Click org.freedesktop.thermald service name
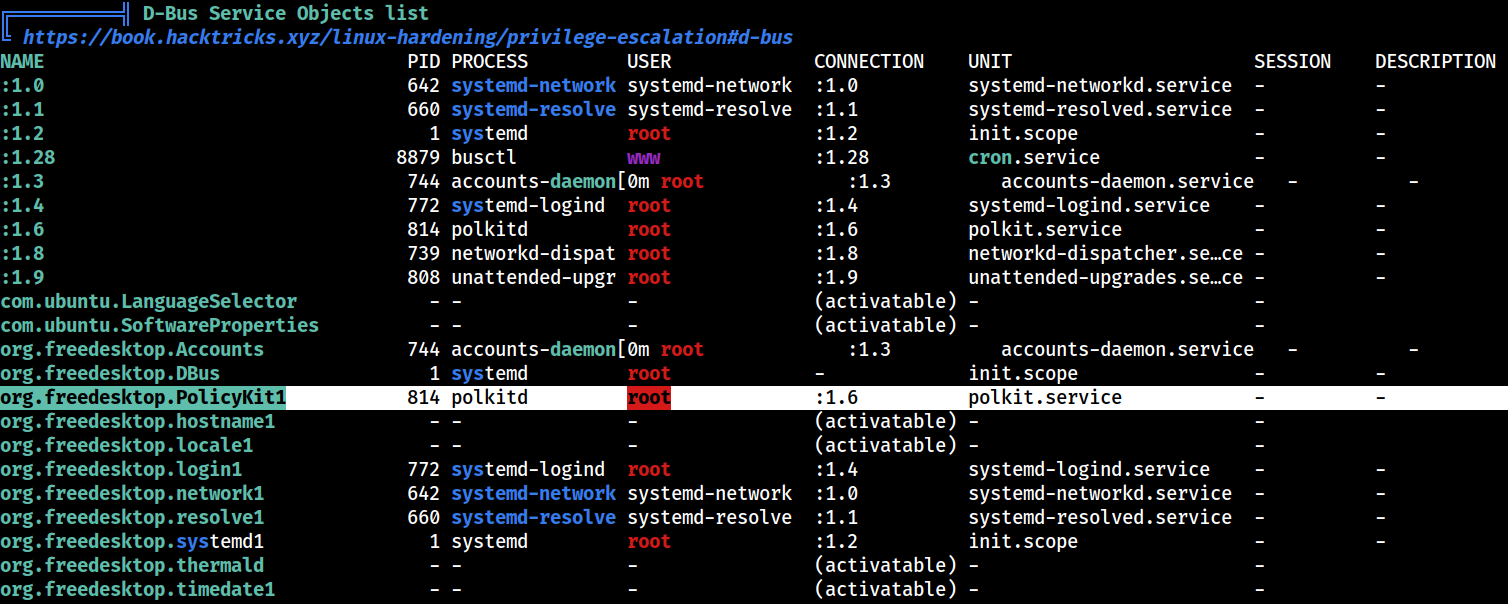 tap(132, 565)
